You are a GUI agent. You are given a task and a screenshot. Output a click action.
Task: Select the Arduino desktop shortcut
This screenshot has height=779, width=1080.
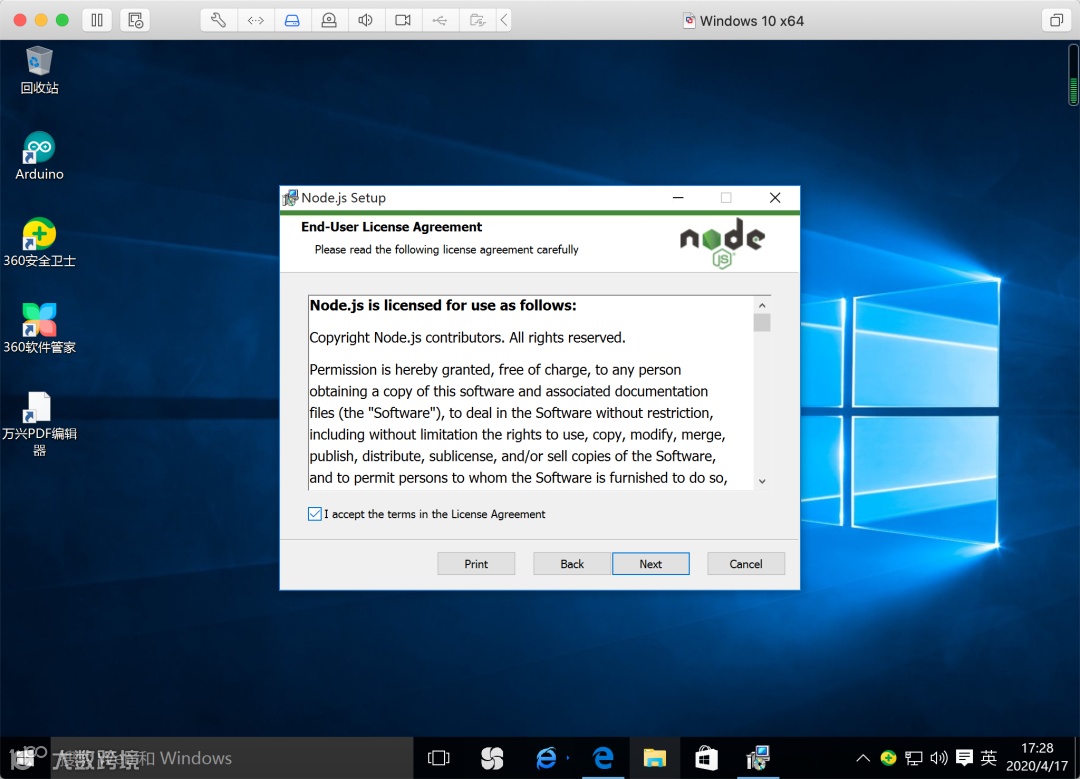[x=39, y=156]
